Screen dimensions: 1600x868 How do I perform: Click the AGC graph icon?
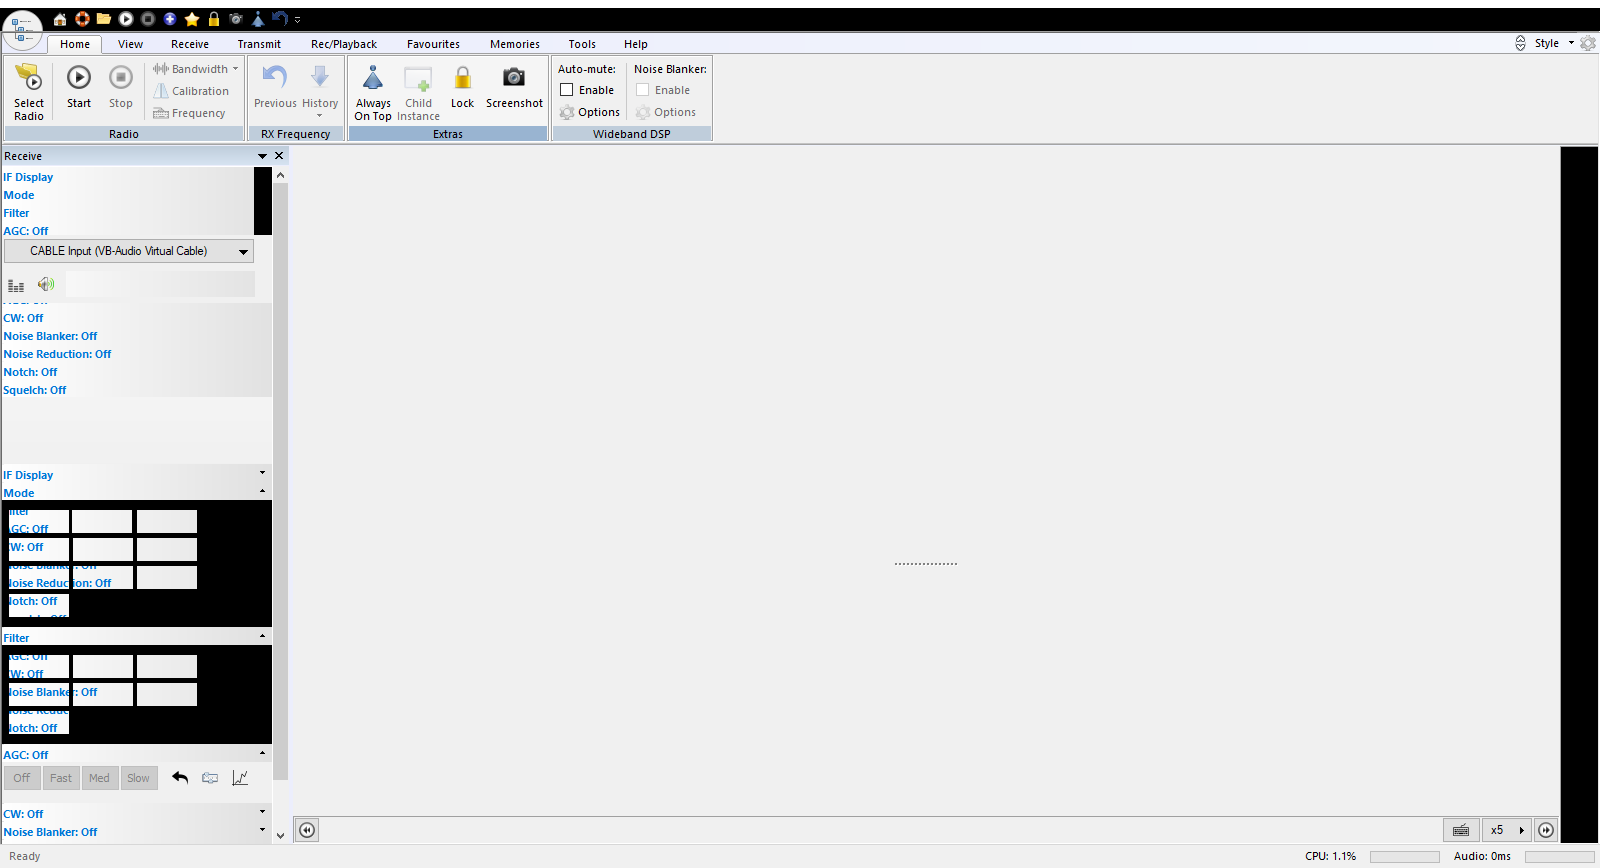240,778
